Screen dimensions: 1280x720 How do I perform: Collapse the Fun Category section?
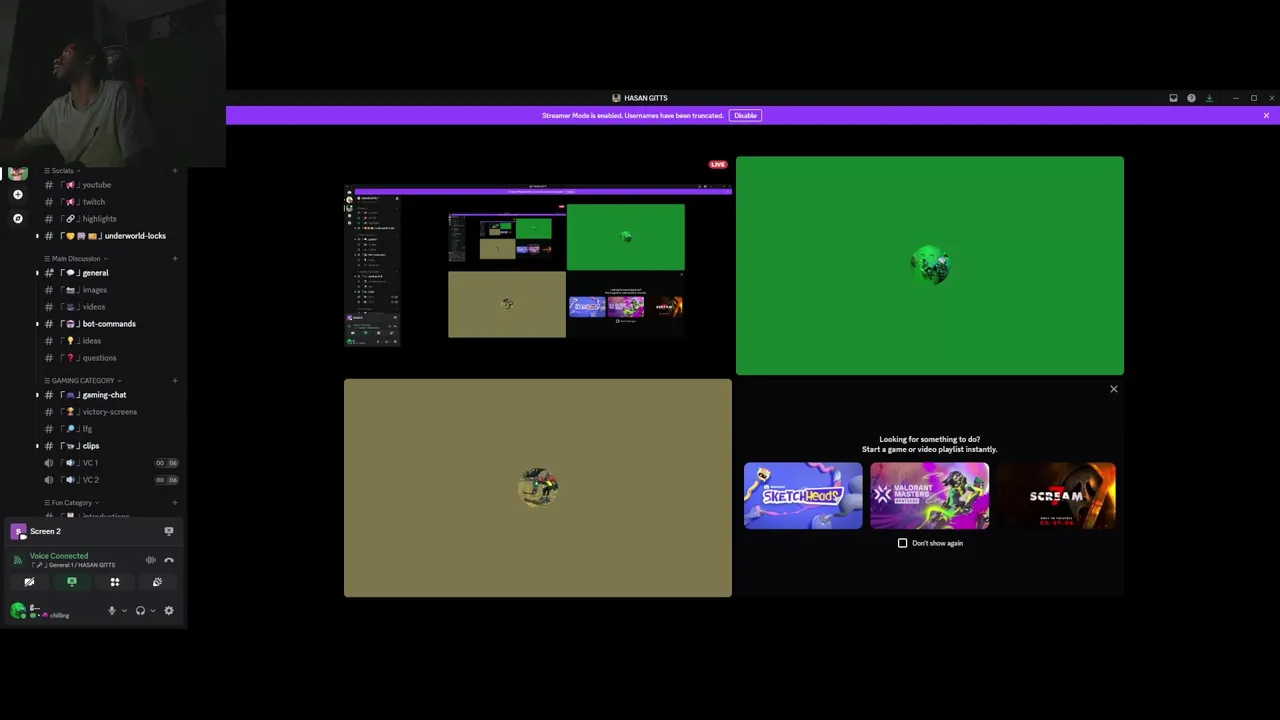(72, 503)
